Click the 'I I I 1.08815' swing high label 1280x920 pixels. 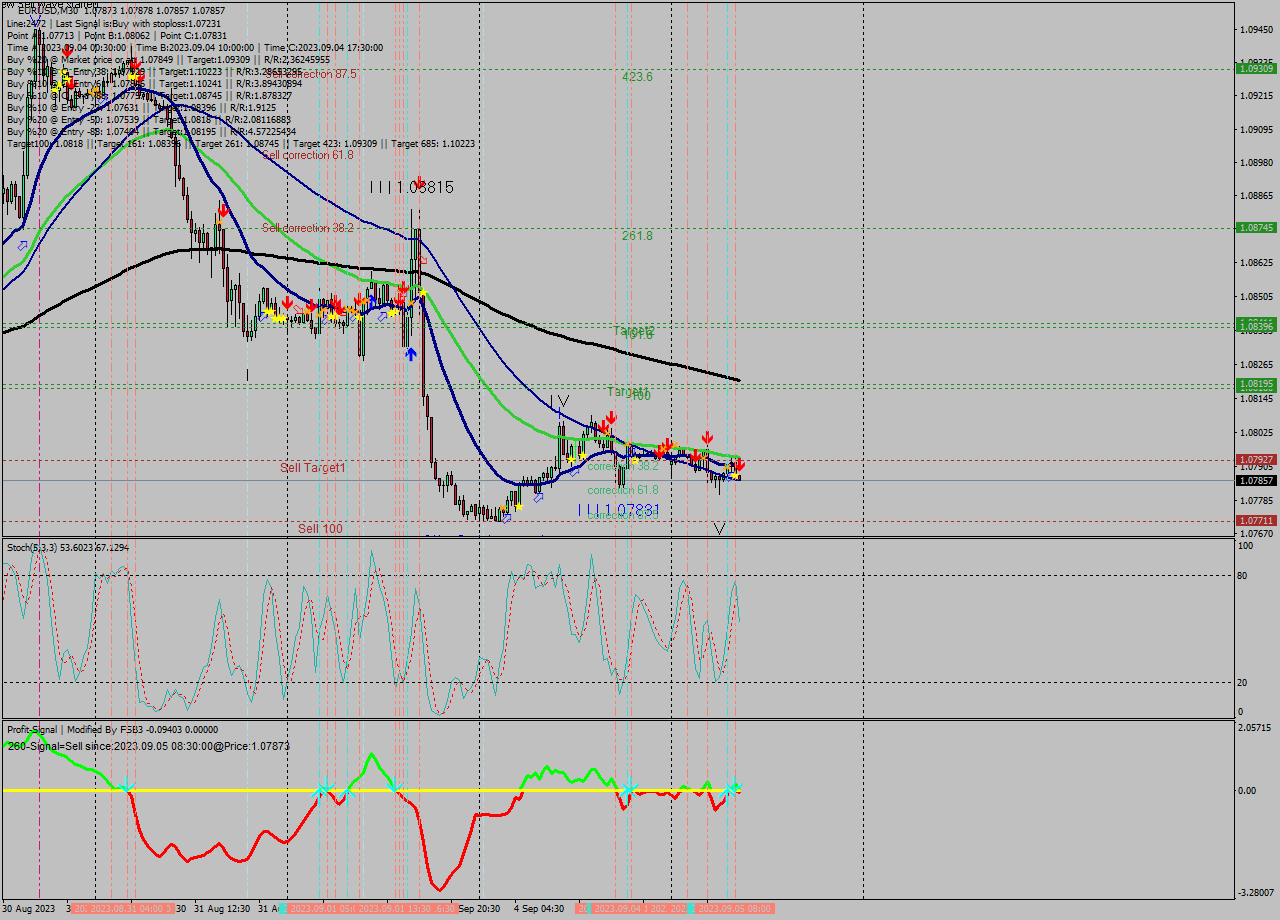tap(411, 187)
